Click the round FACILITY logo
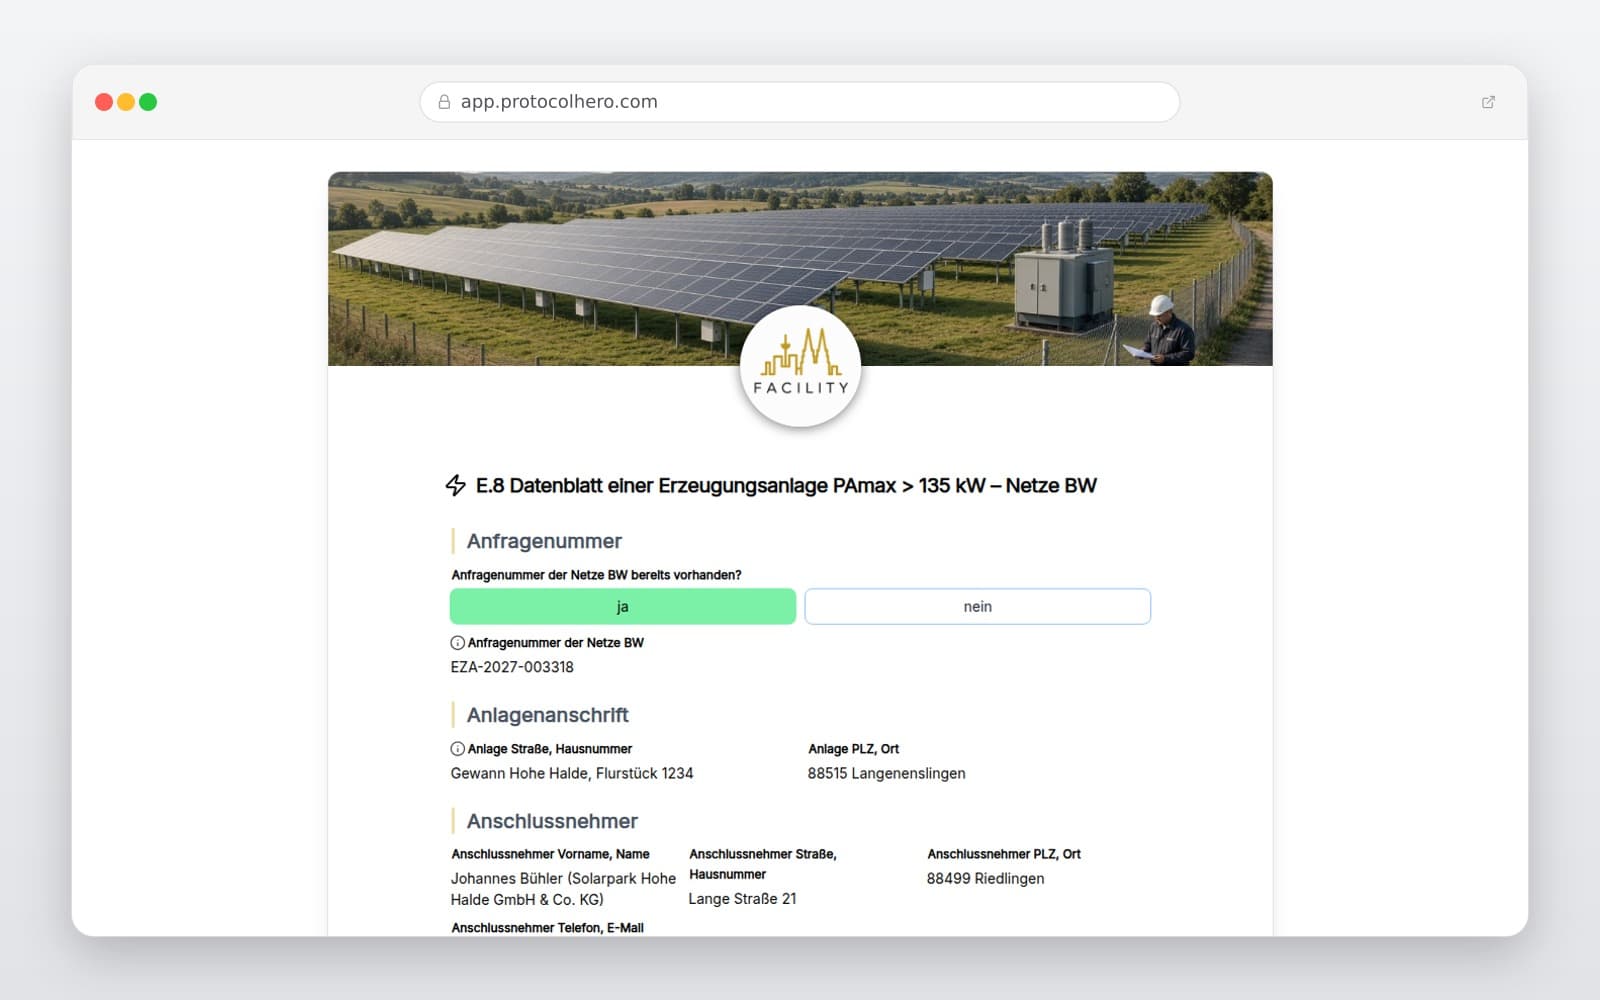 point(800,367)
